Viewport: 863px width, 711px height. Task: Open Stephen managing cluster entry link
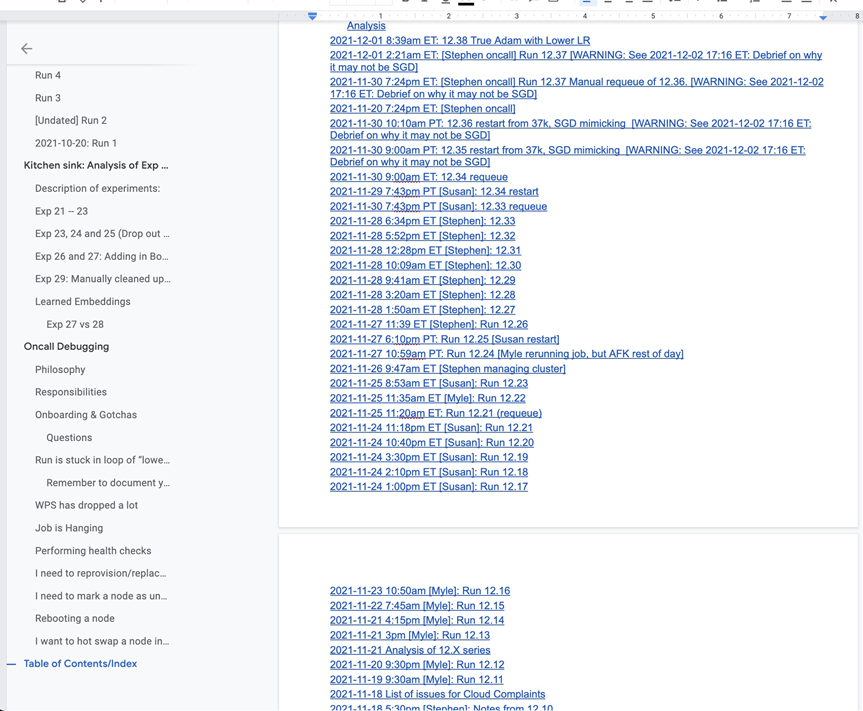tap(447, 369)
